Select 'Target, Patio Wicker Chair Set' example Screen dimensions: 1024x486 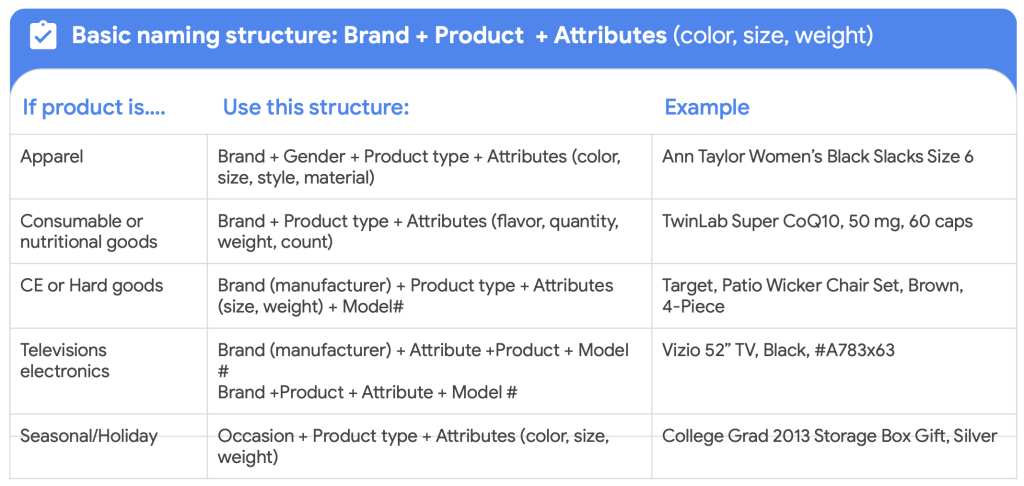tap(813, 296)
